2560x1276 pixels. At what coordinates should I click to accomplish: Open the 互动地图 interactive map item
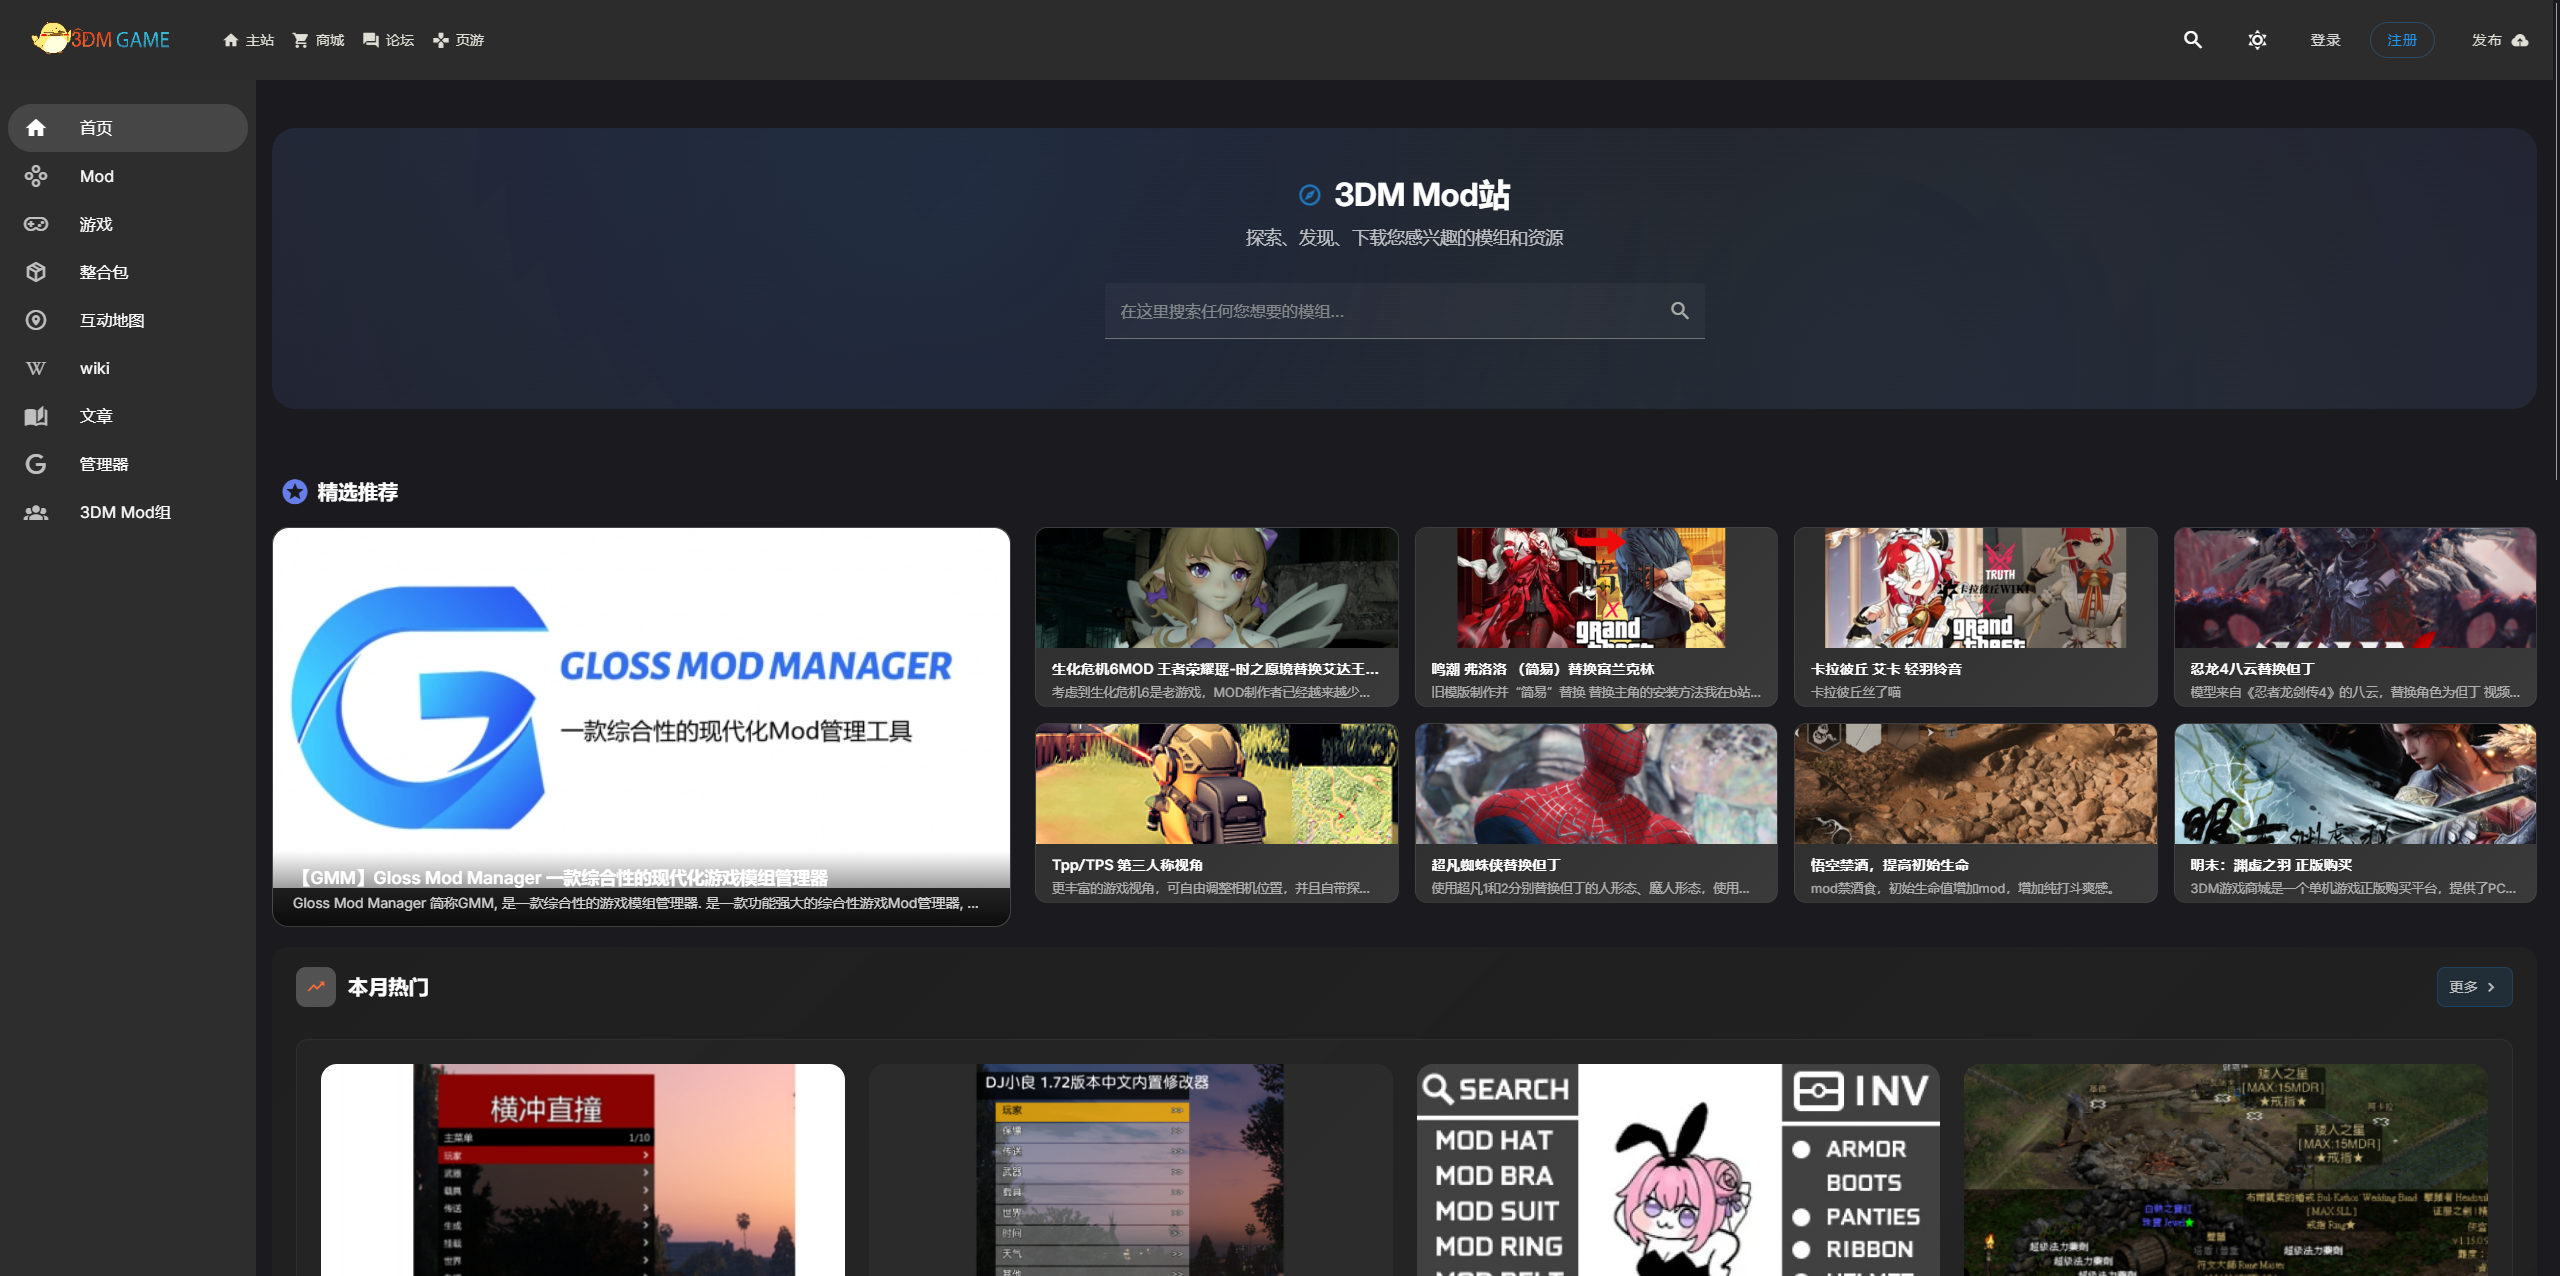pos(112,320)
